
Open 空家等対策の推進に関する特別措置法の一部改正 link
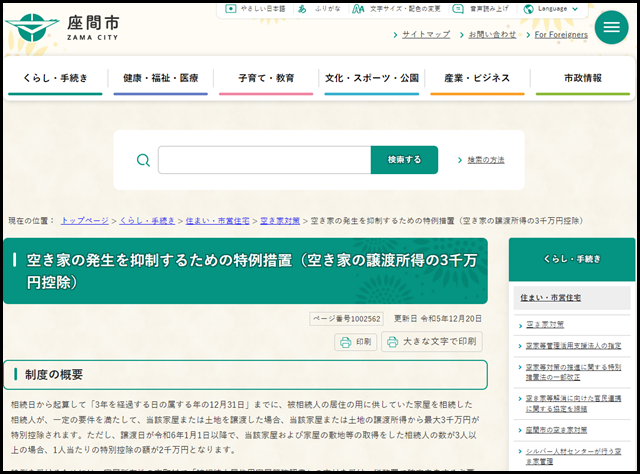(x=573, y=372)
